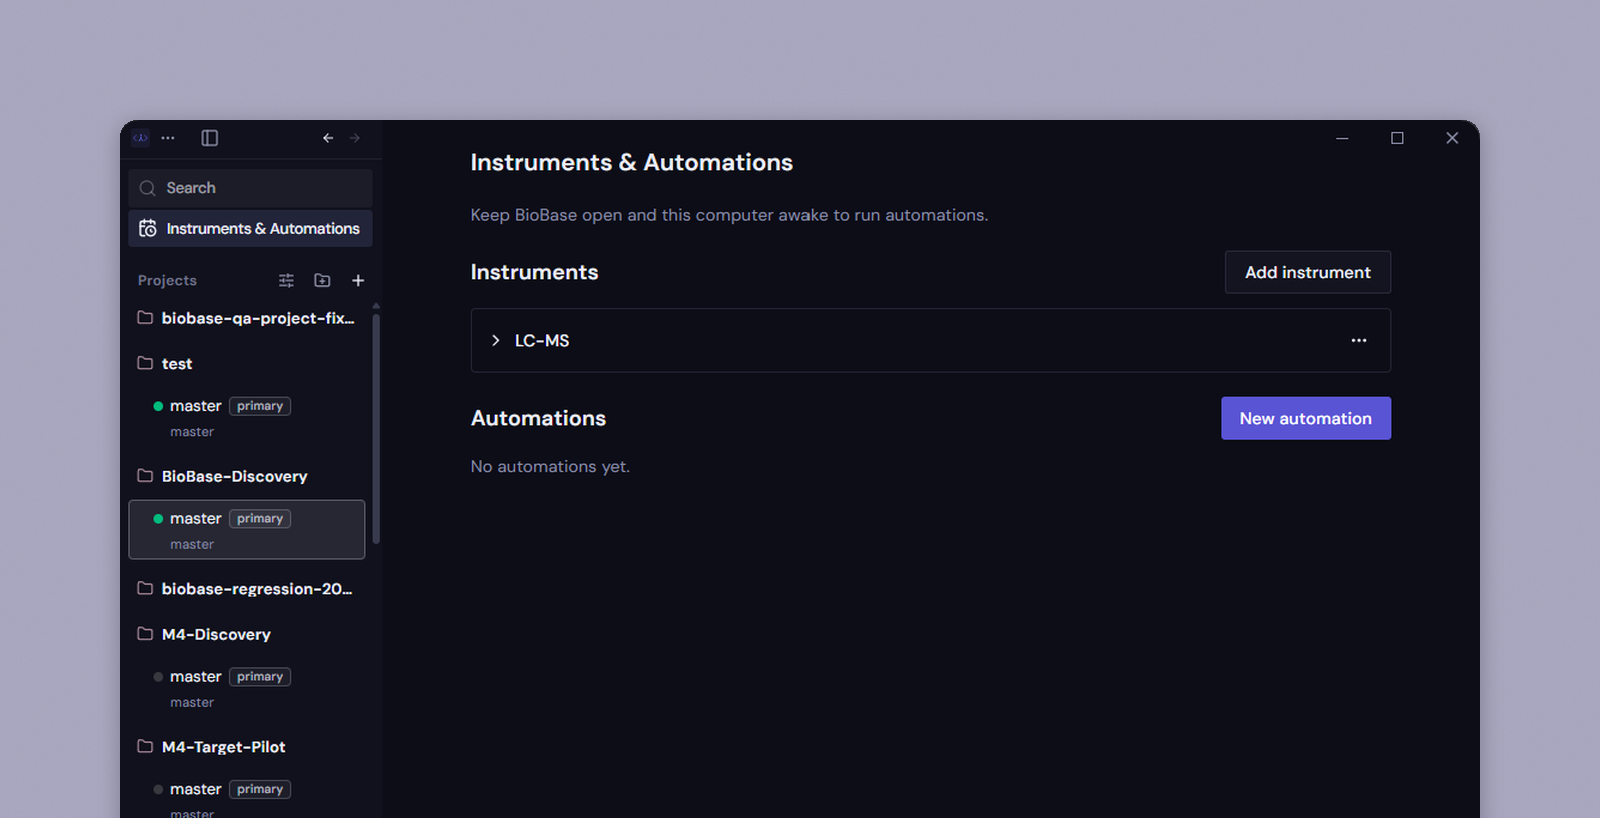Open the master branch under BioBase-Discovery

[247, 530]
